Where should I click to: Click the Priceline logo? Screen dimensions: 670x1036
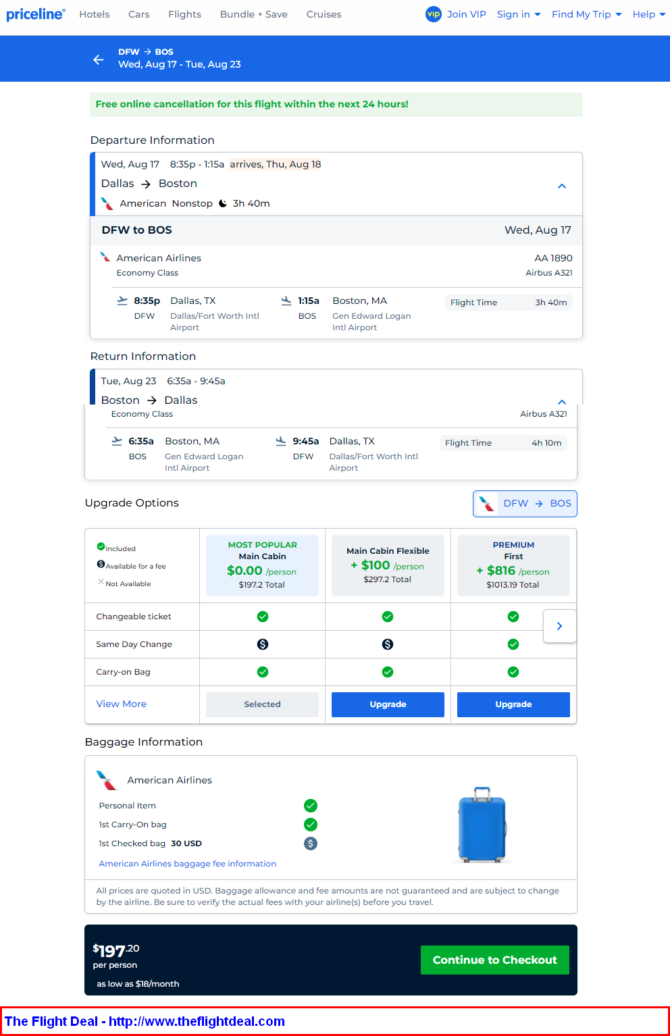point(36,14)
